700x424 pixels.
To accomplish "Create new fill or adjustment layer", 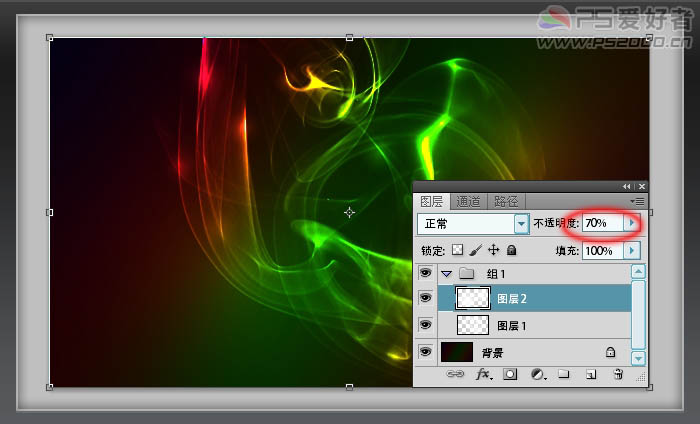I will point(537,374).
